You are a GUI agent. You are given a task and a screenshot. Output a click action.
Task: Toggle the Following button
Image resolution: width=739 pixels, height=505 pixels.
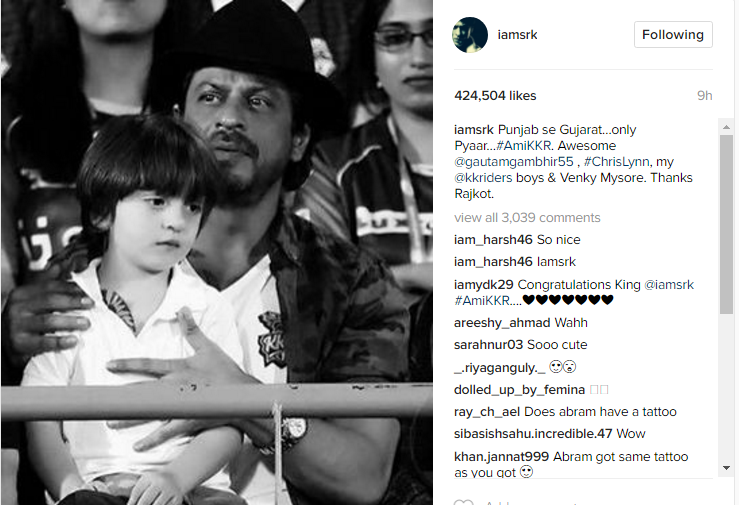[x=673, y=34]
